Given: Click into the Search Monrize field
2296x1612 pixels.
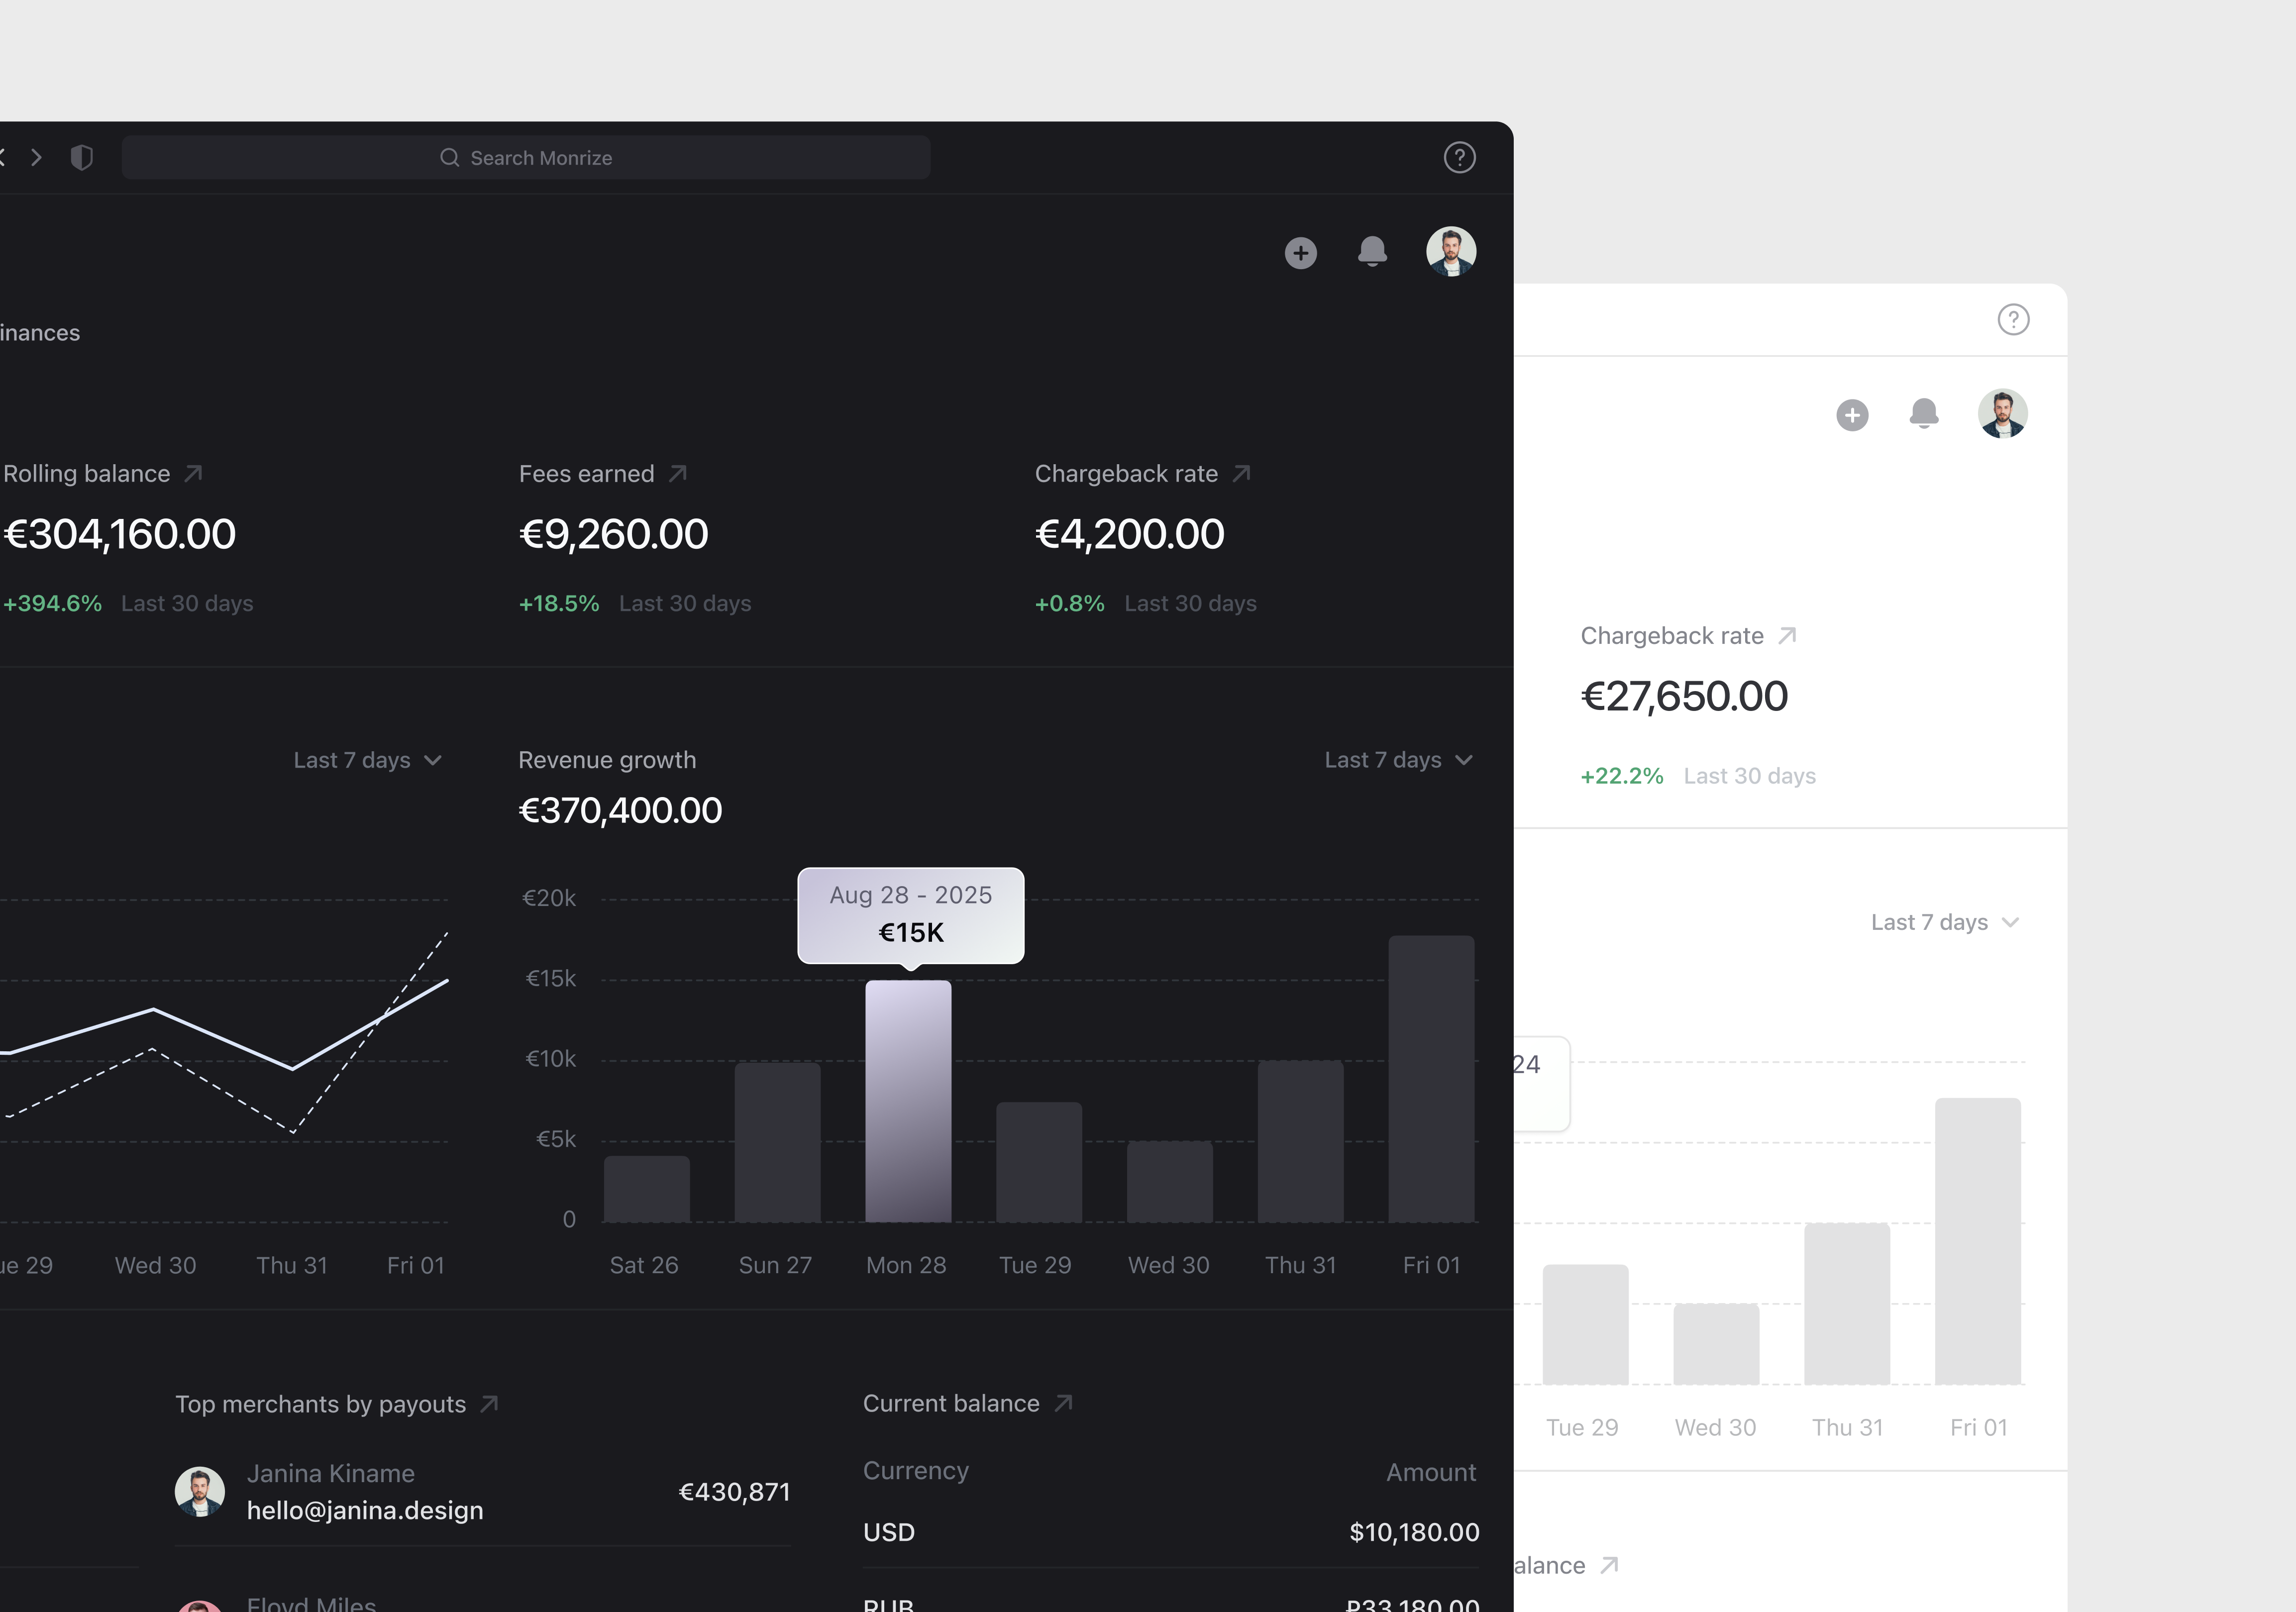Looking at the screenshot, I should pyautogui.click(x=527, y=157).
